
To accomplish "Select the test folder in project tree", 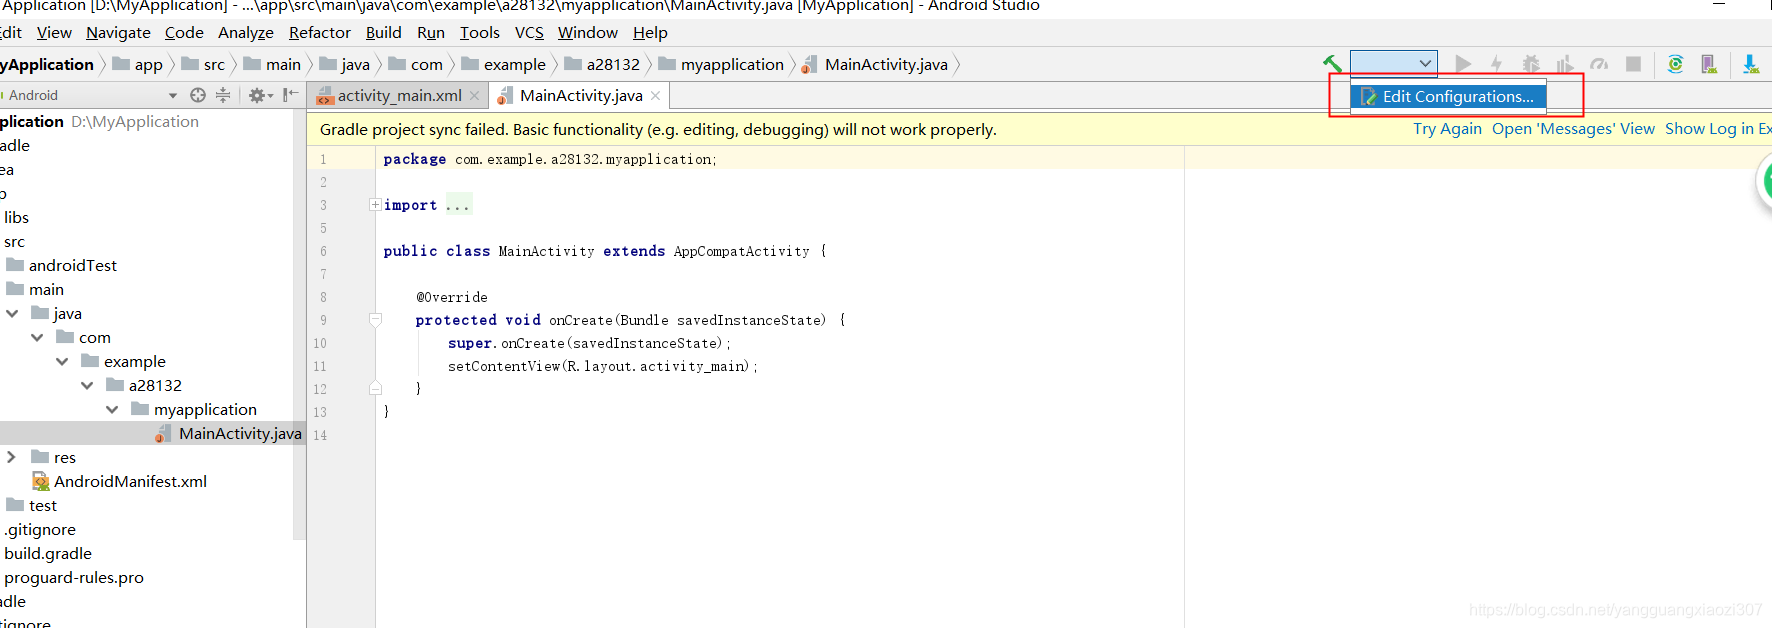I will tap(32, 506).
